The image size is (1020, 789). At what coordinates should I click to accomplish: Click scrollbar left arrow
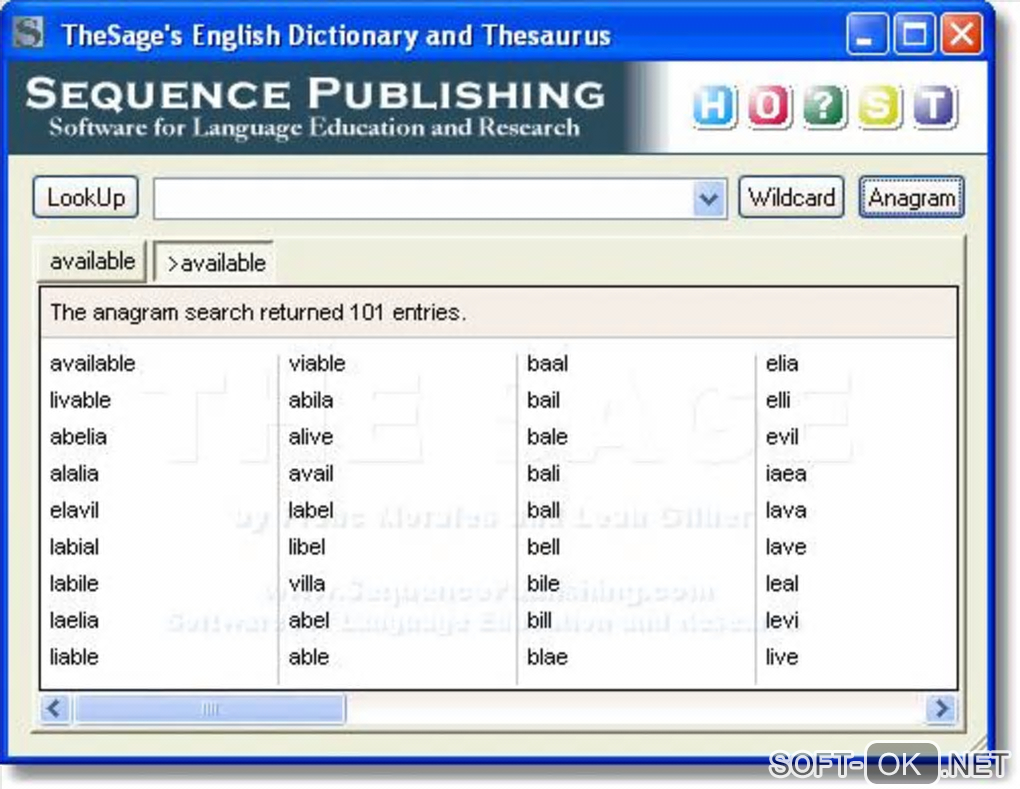(x=55, y=708)
